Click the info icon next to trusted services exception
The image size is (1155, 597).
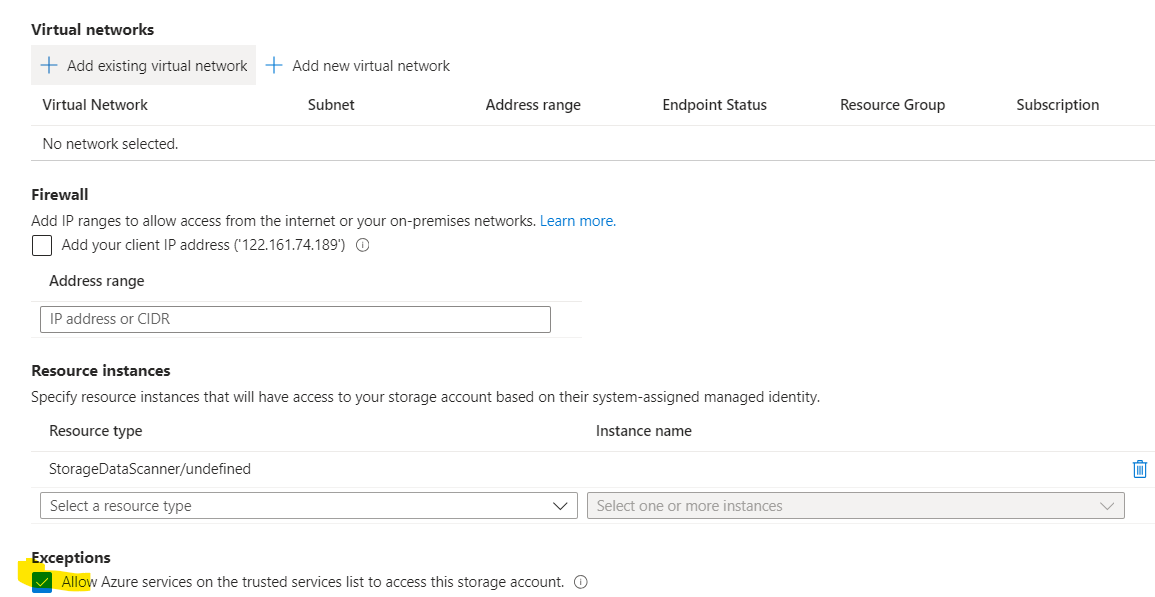[581, 581]
